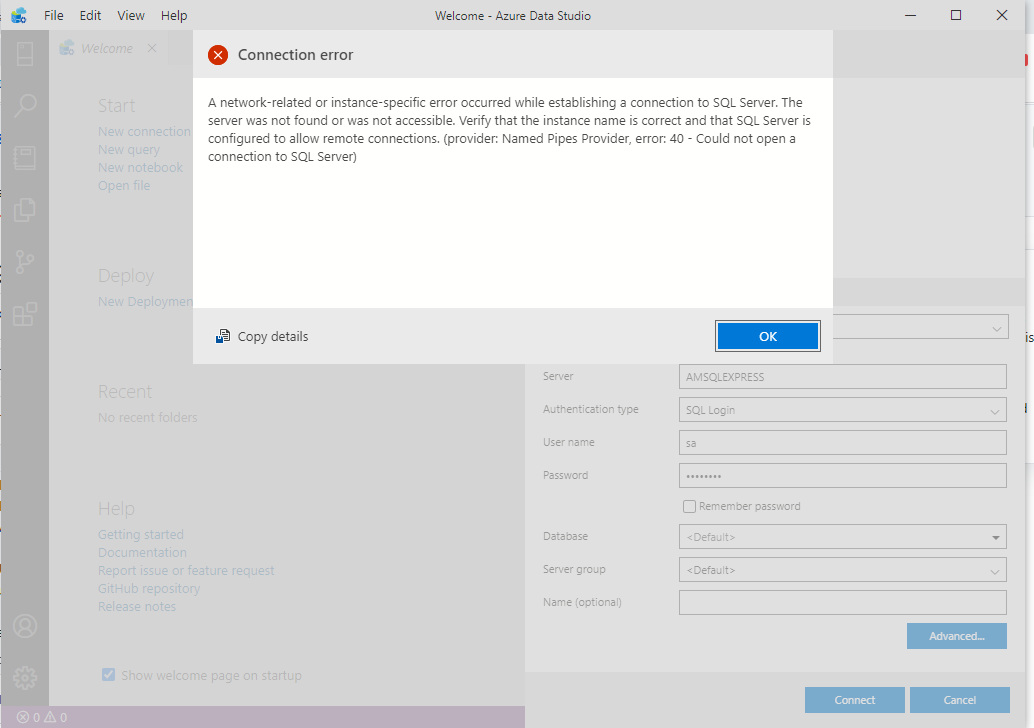Screen dimensions: 1034x728
Task: Click the Advanced... button
Action: click(956, 636)
